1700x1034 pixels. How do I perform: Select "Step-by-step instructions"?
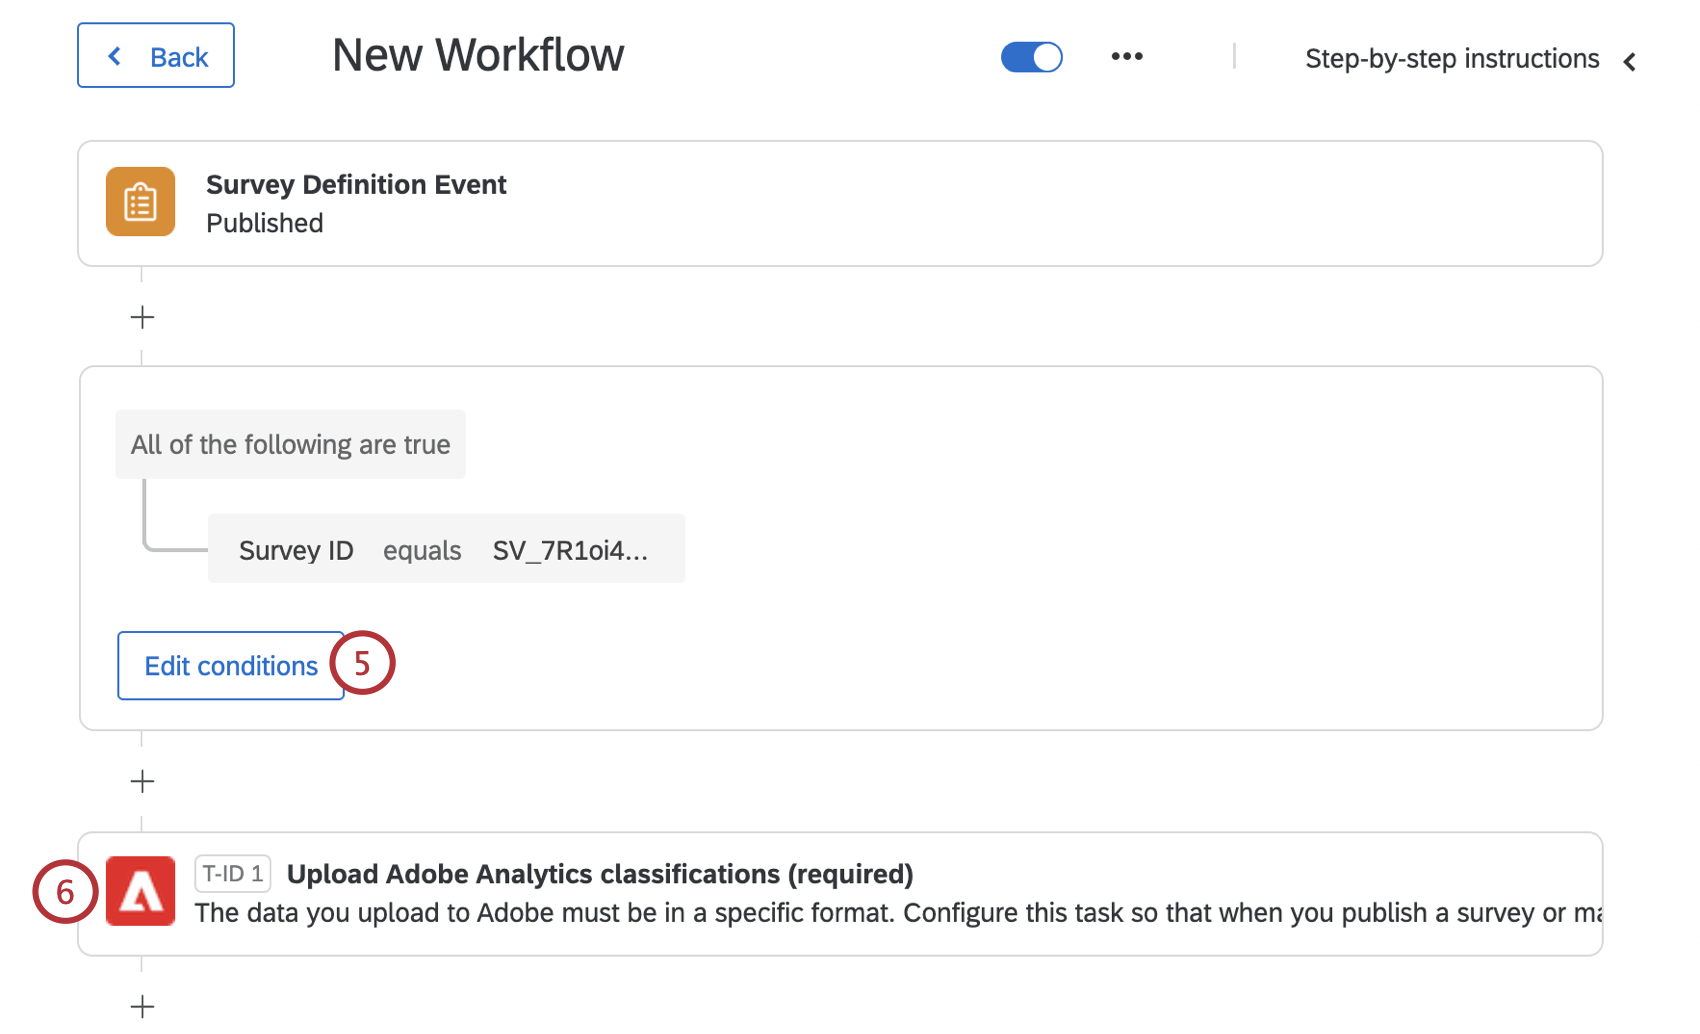(x=1452, y=58)
